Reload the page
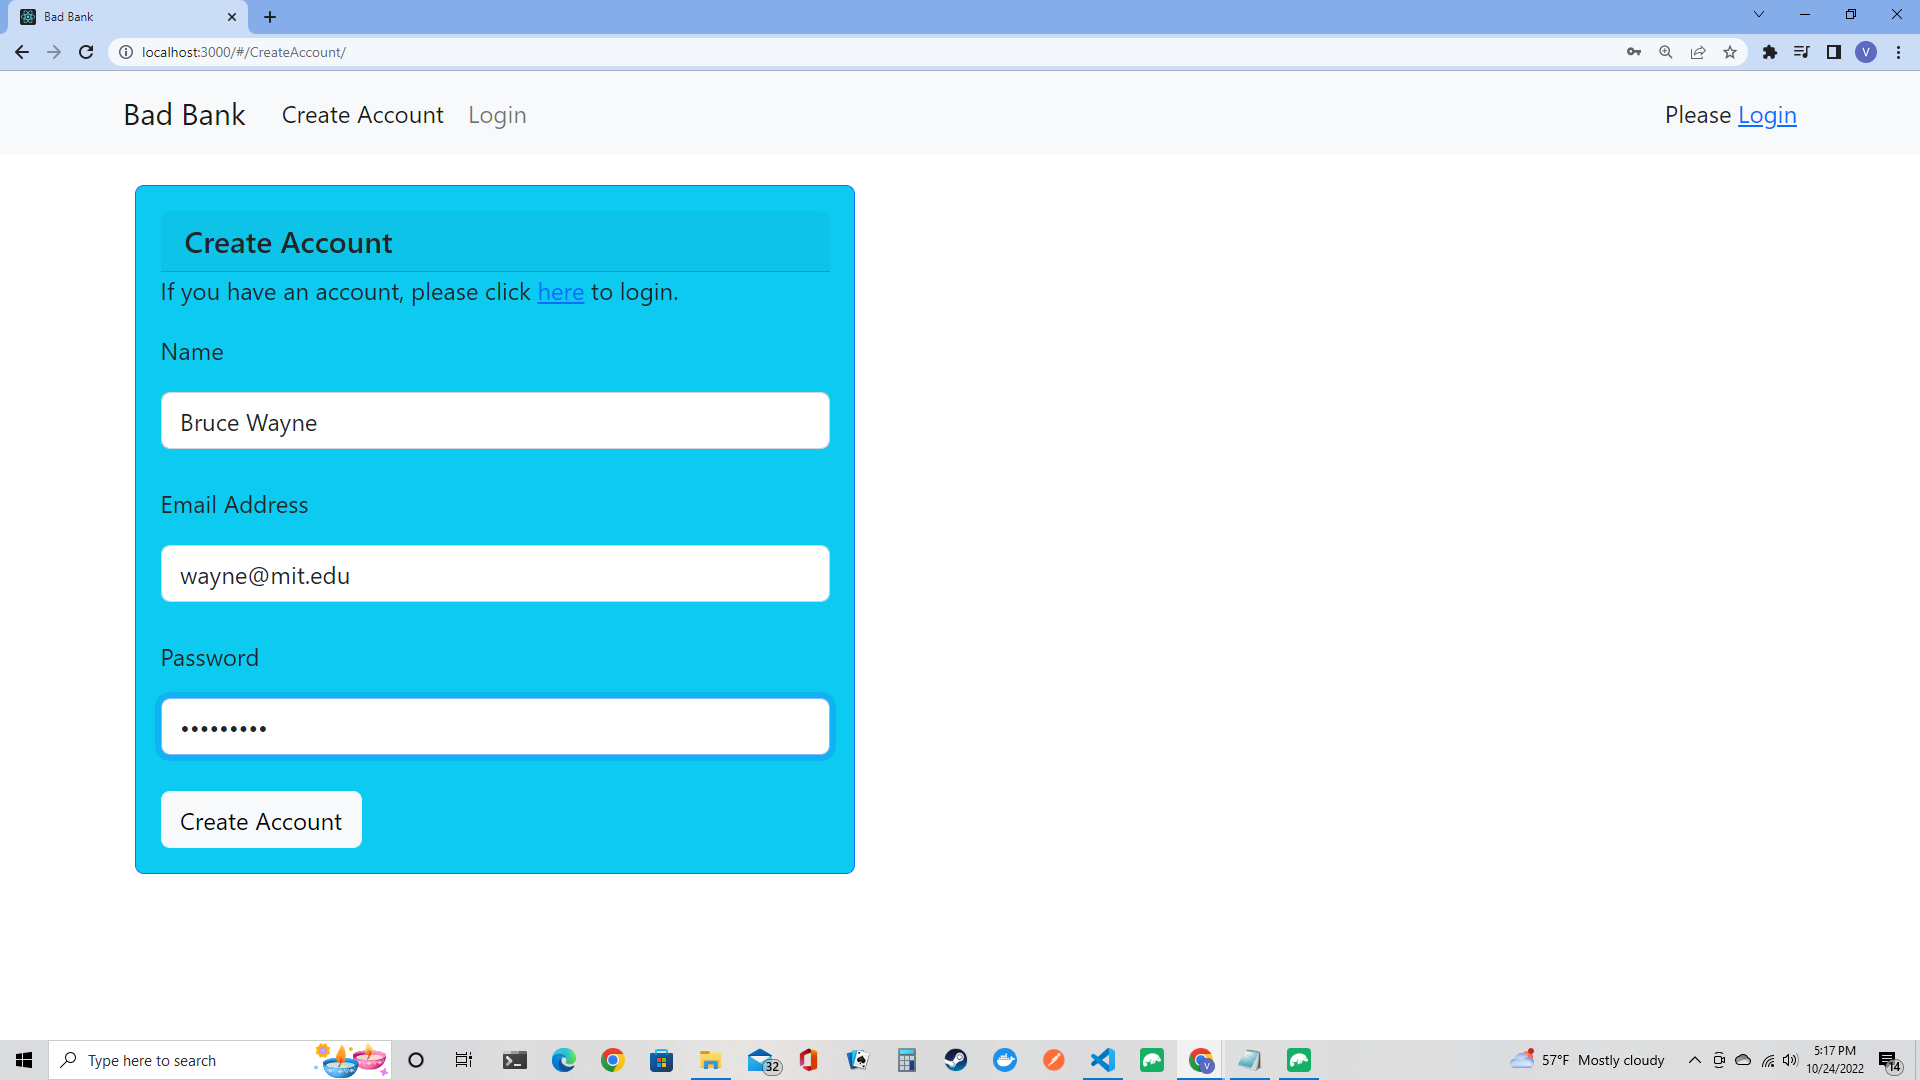Image resolution: width=1920 pixels, height=1080 pixels. click(x=86, y=52)
